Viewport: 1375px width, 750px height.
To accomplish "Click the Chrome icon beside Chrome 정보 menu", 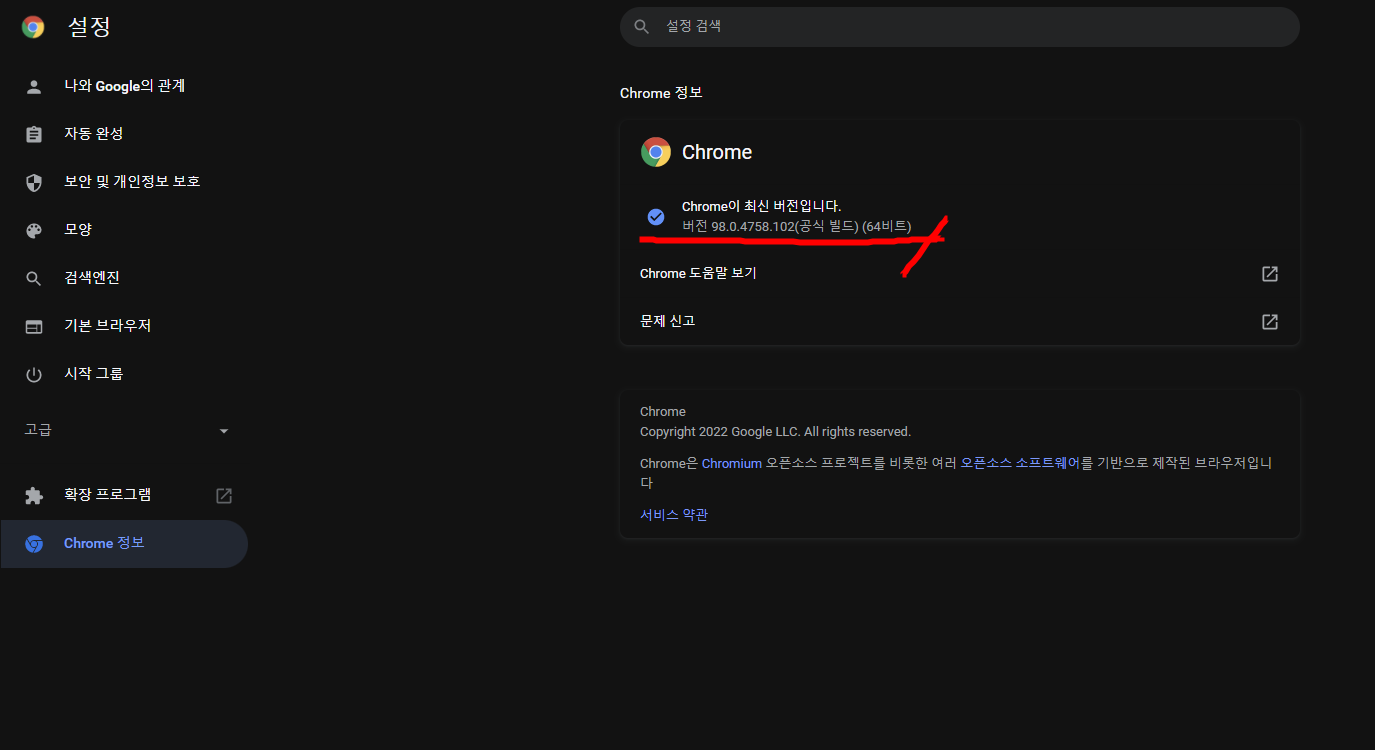I will (34, 543).
